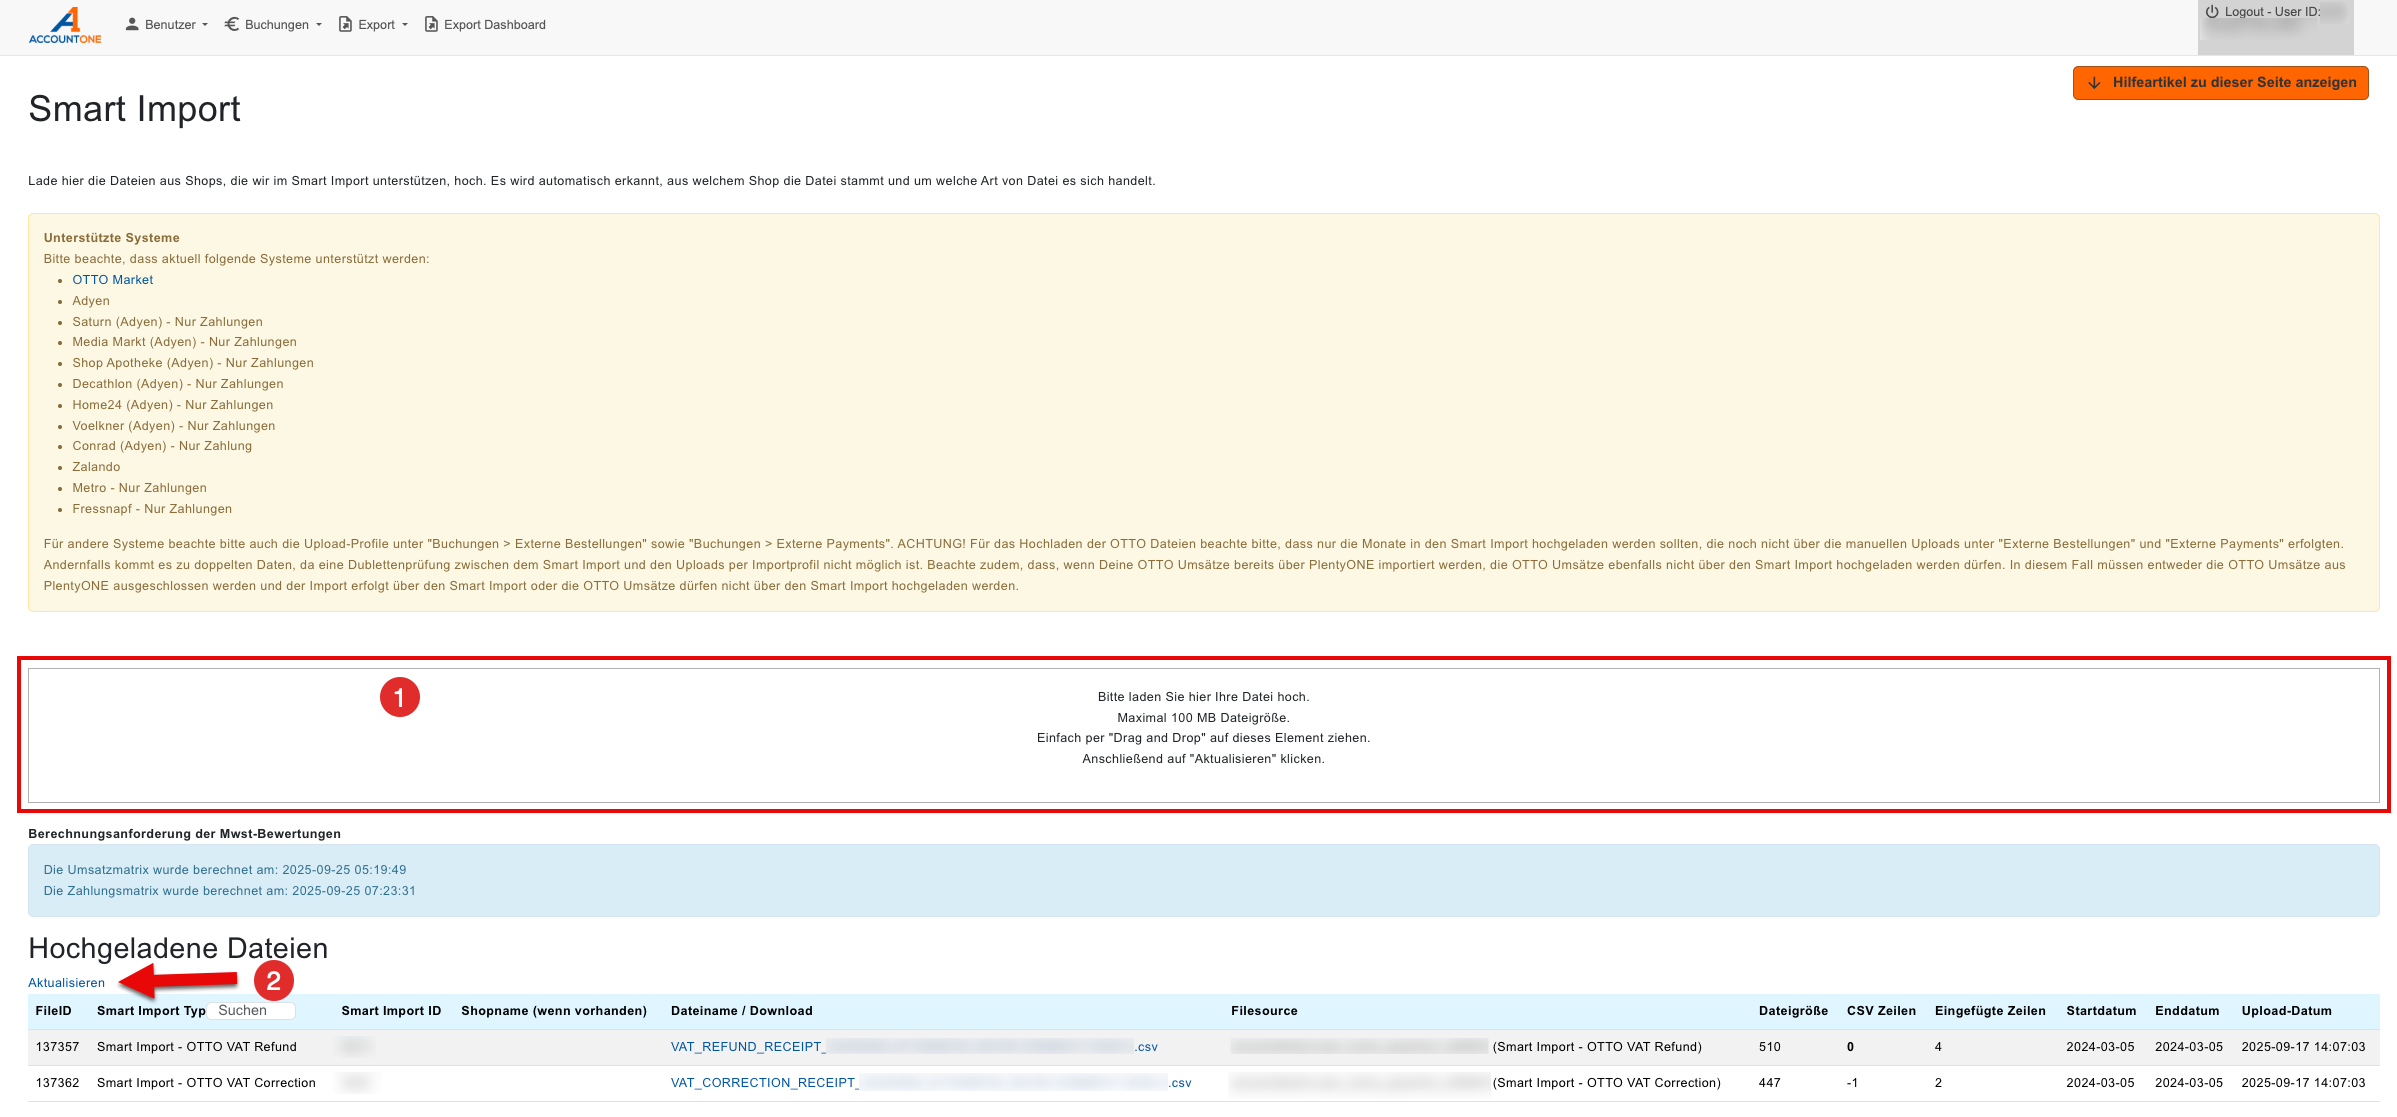
Task: Click the Export Dashboard document icon
Action: pyautogui.click(x=432, y=24)
